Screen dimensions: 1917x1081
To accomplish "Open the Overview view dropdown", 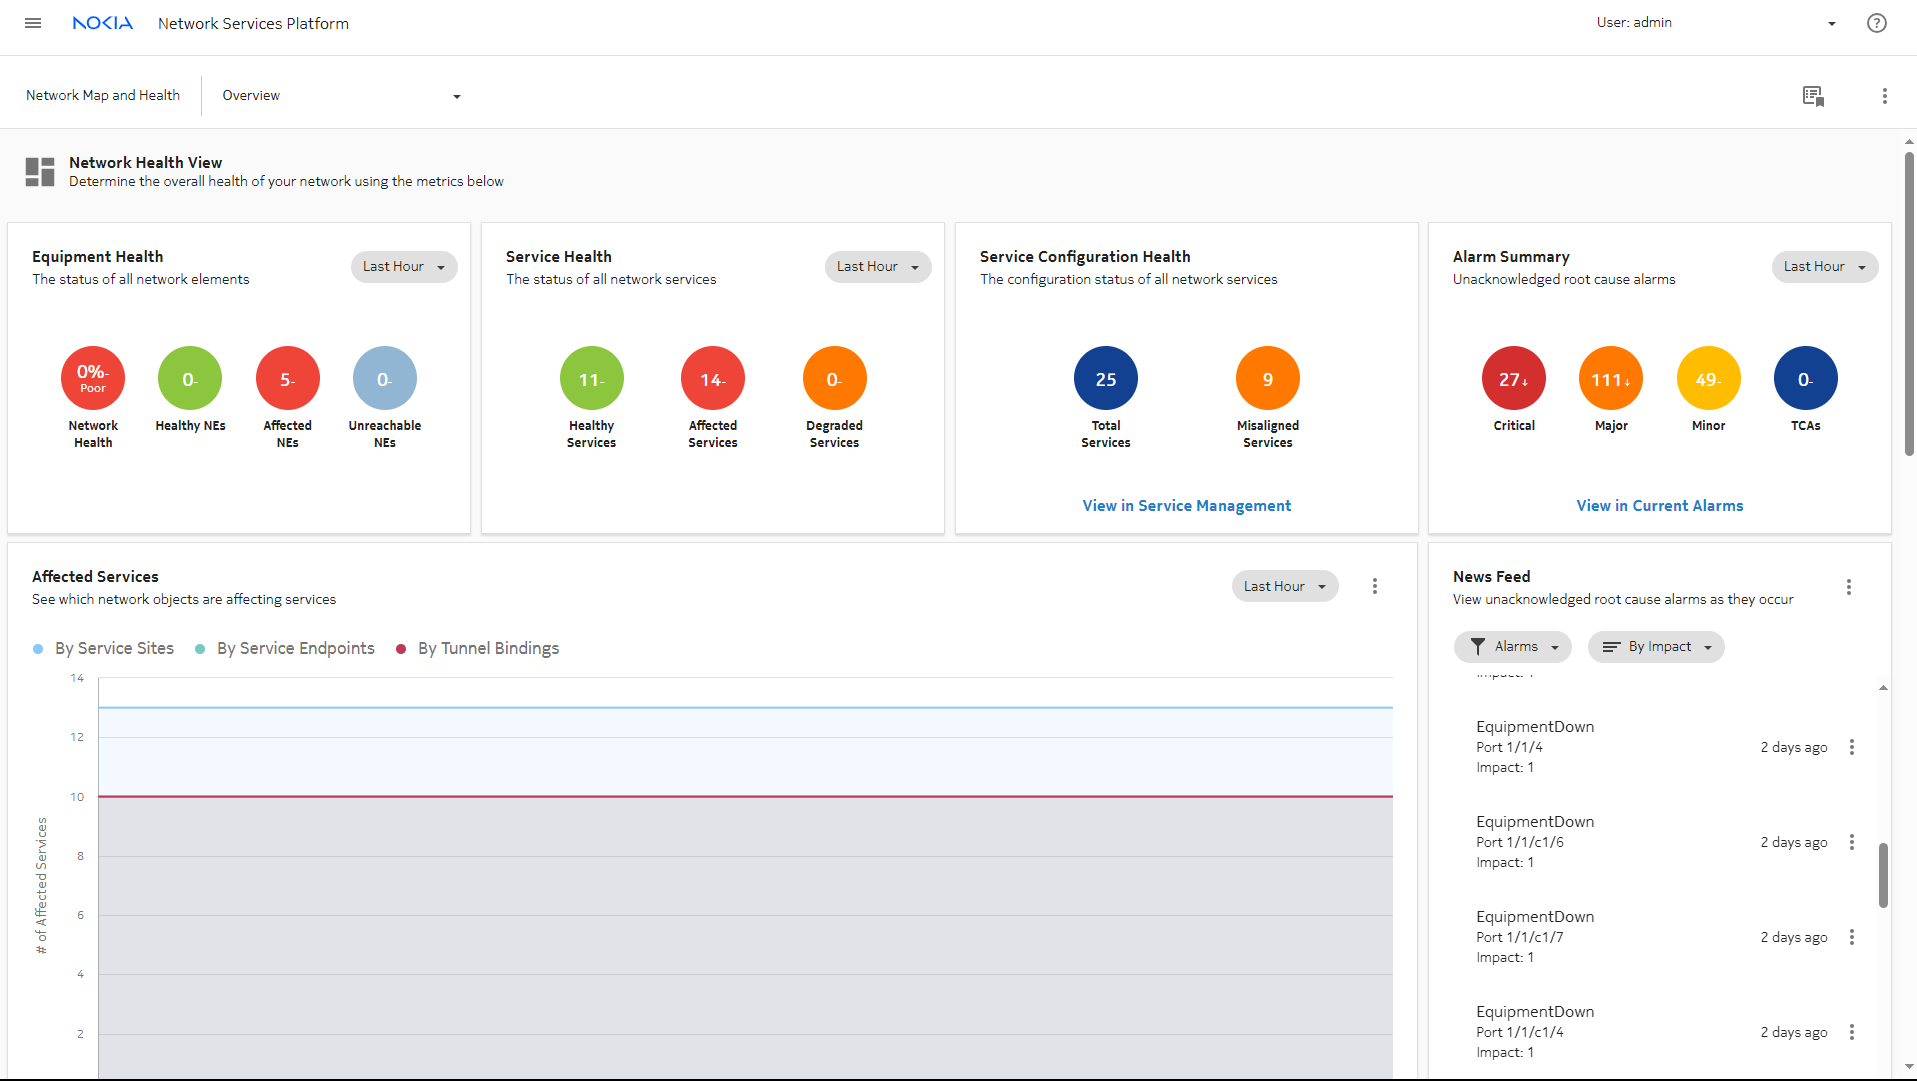I will tap(341, 96).
